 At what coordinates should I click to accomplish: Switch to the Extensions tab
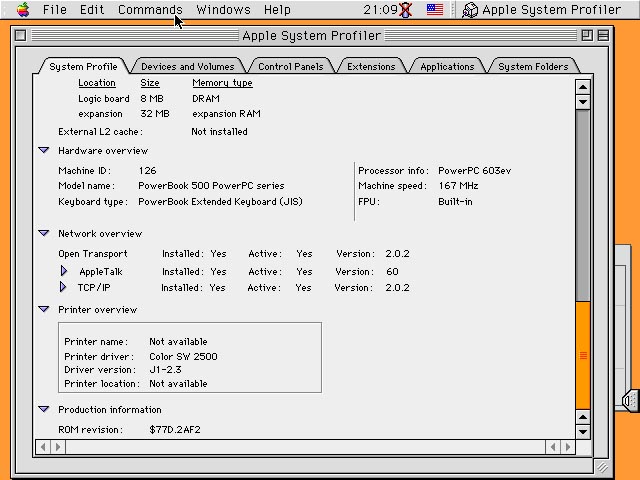(x=371, y=66)
